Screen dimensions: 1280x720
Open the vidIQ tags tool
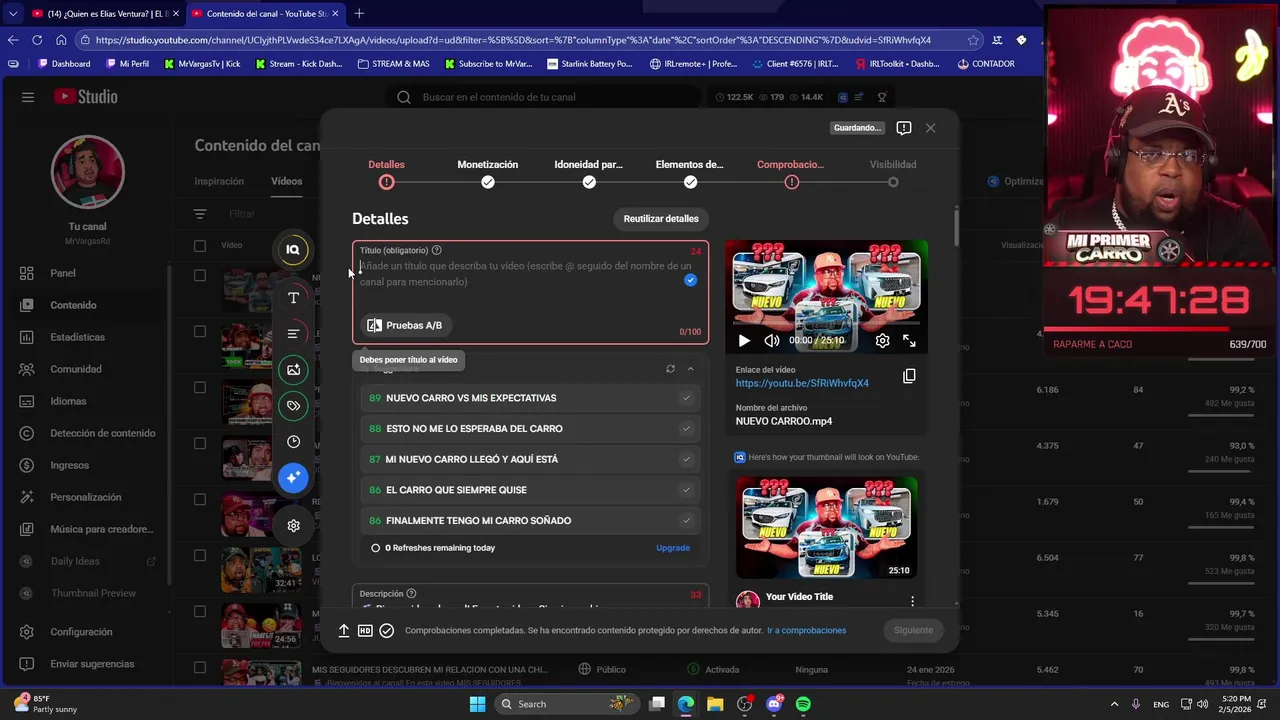click(x=293, y=406)
